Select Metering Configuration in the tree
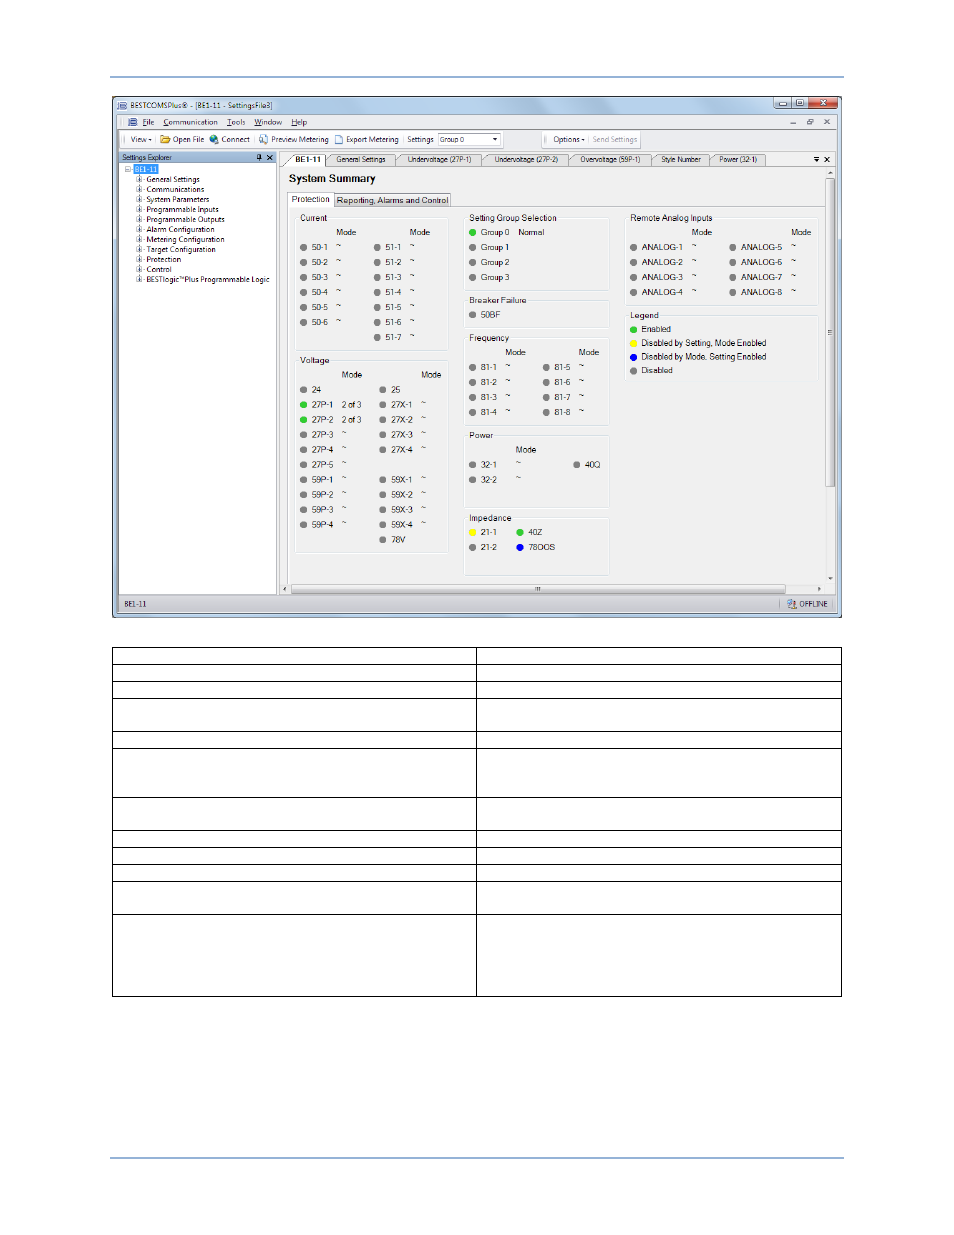This screenshot has width=954, height=1235. pos(185,239)
